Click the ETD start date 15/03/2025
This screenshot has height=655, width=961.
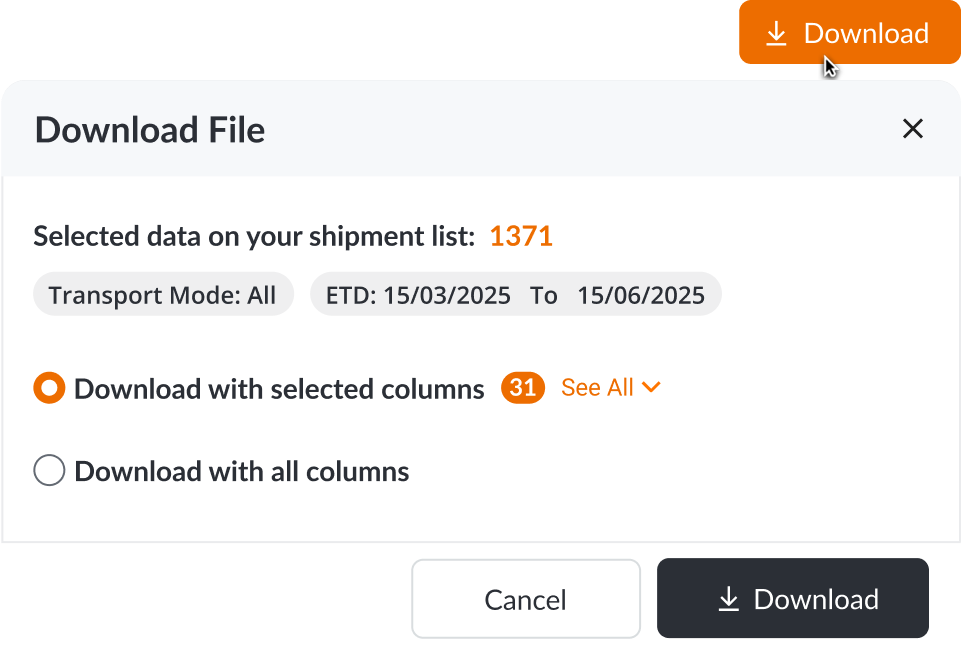click(447, 295)
